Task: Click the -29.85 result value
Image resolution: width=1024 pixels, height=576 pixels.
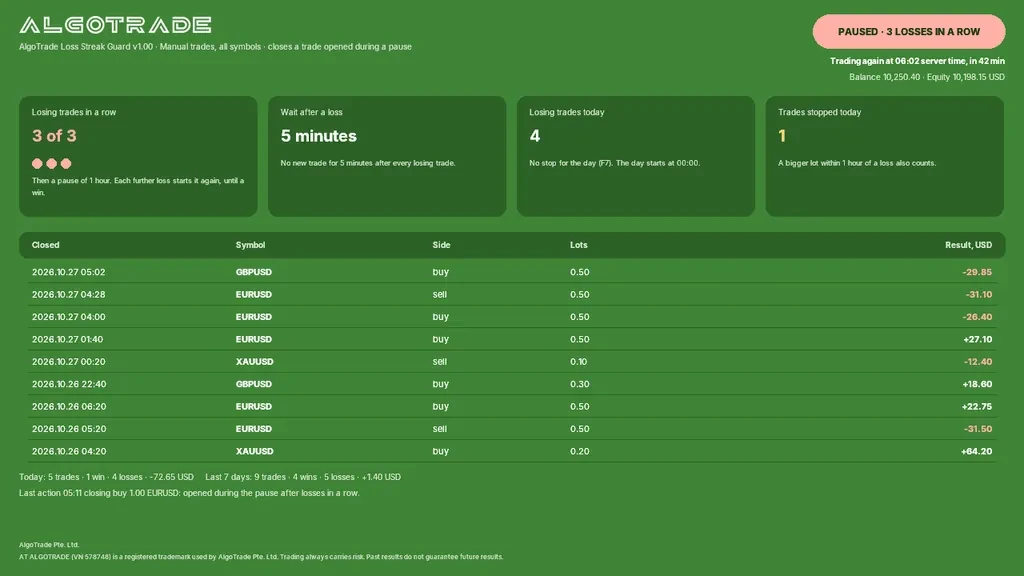Action: pos(977,272)
